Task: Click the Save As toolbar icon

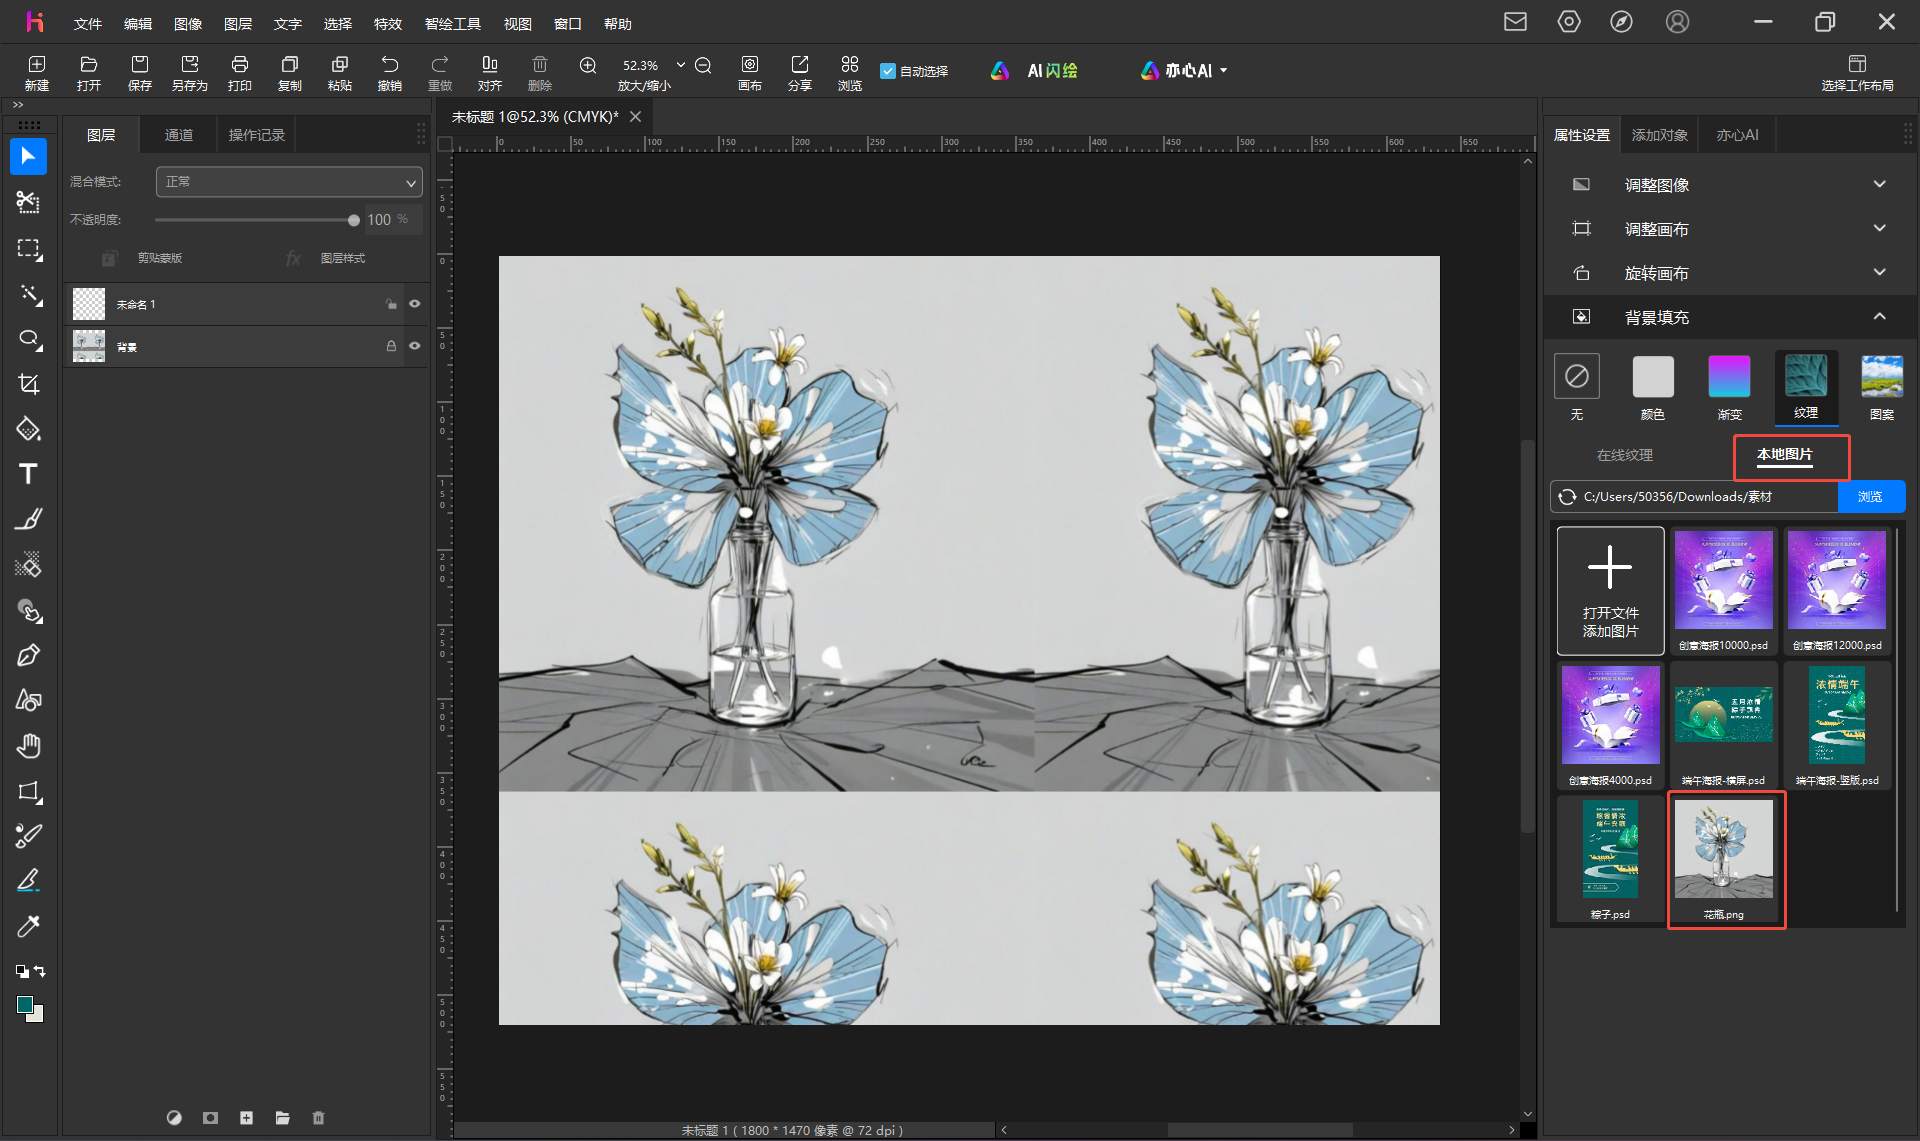Action: [x=190, y=73]
